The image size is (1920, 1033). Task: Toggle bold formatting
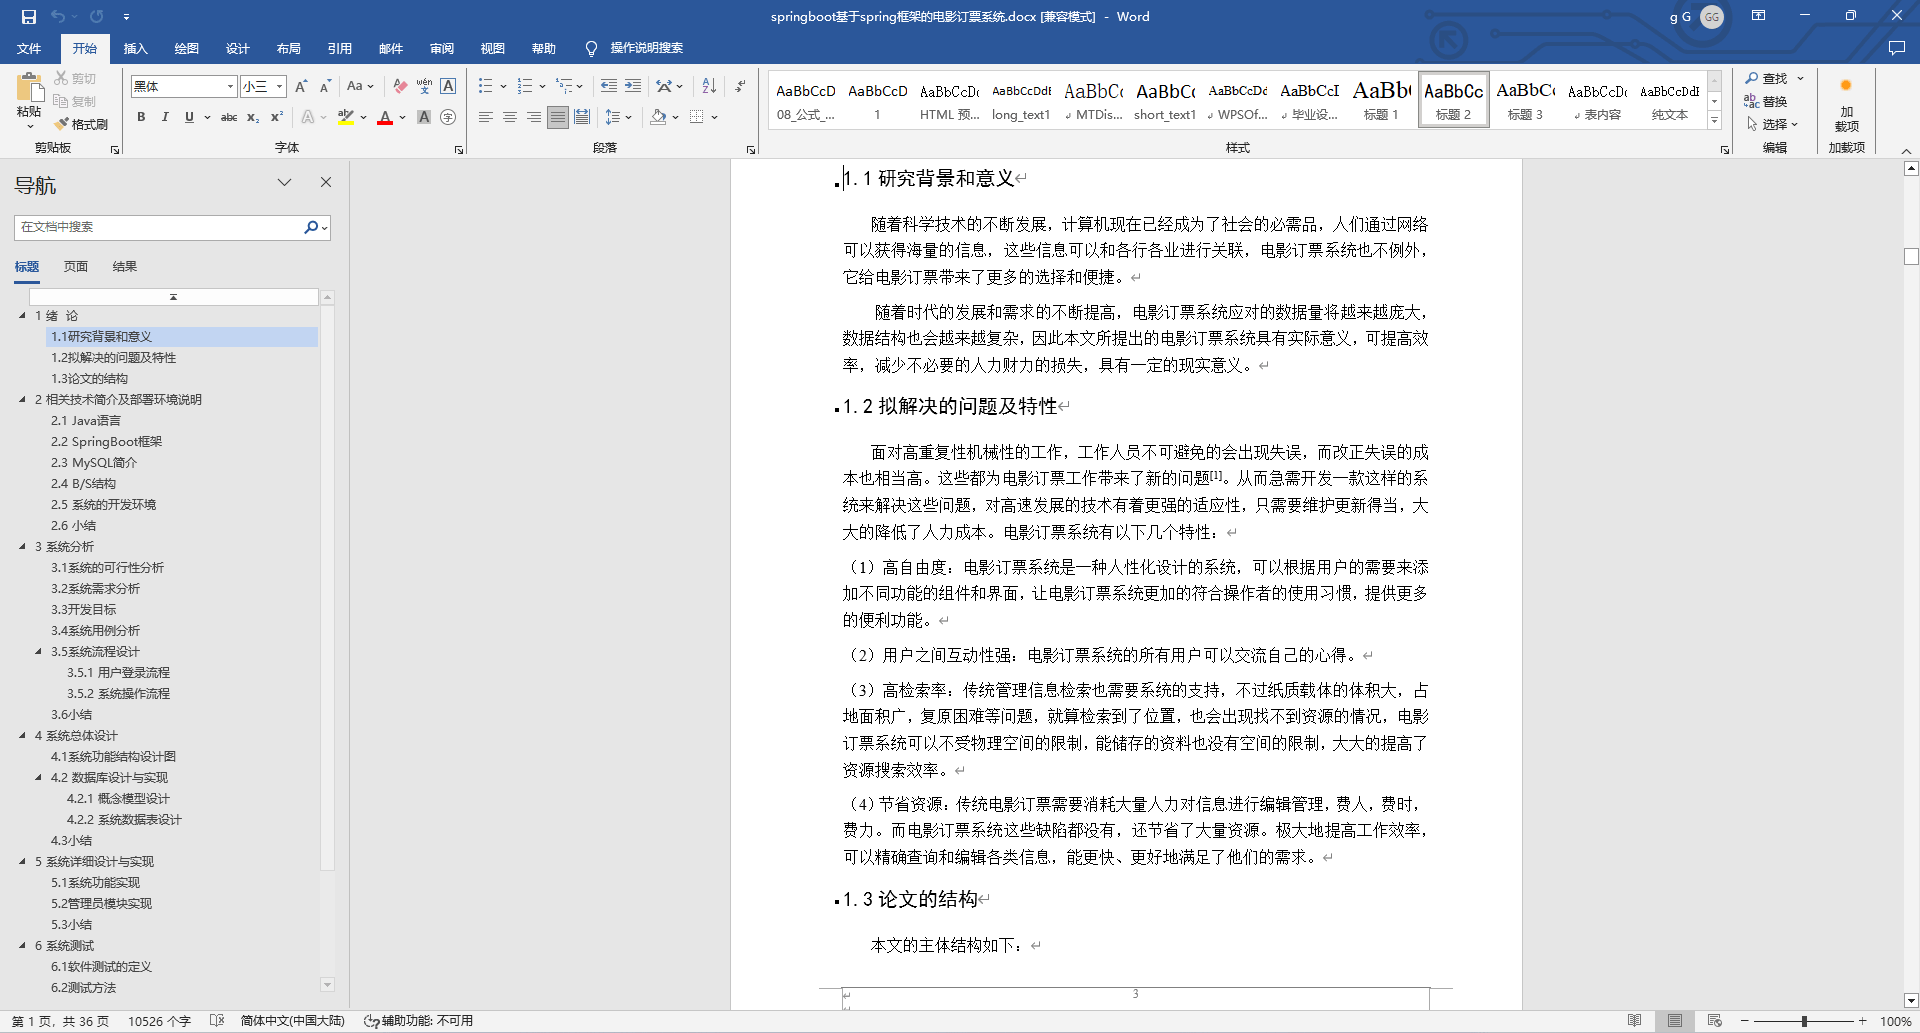(x=141, y=117)
